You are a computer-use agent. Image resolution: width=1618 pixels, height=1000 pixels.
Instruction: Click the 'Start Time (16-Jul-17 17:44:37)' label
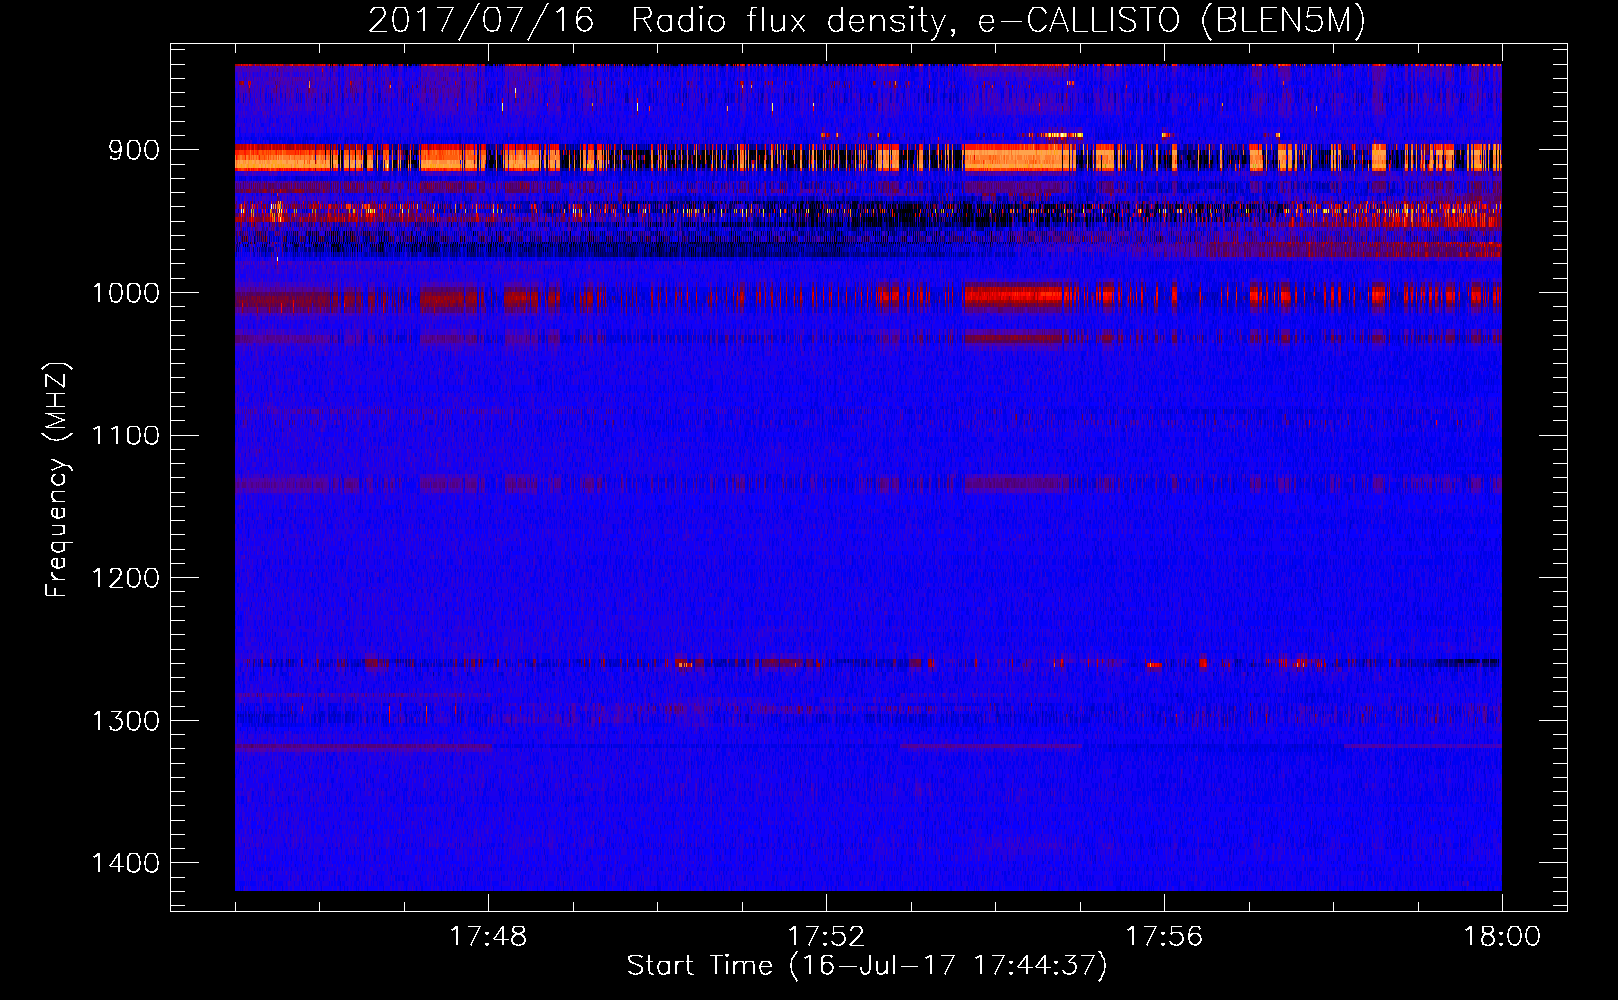tap(867, 965)
